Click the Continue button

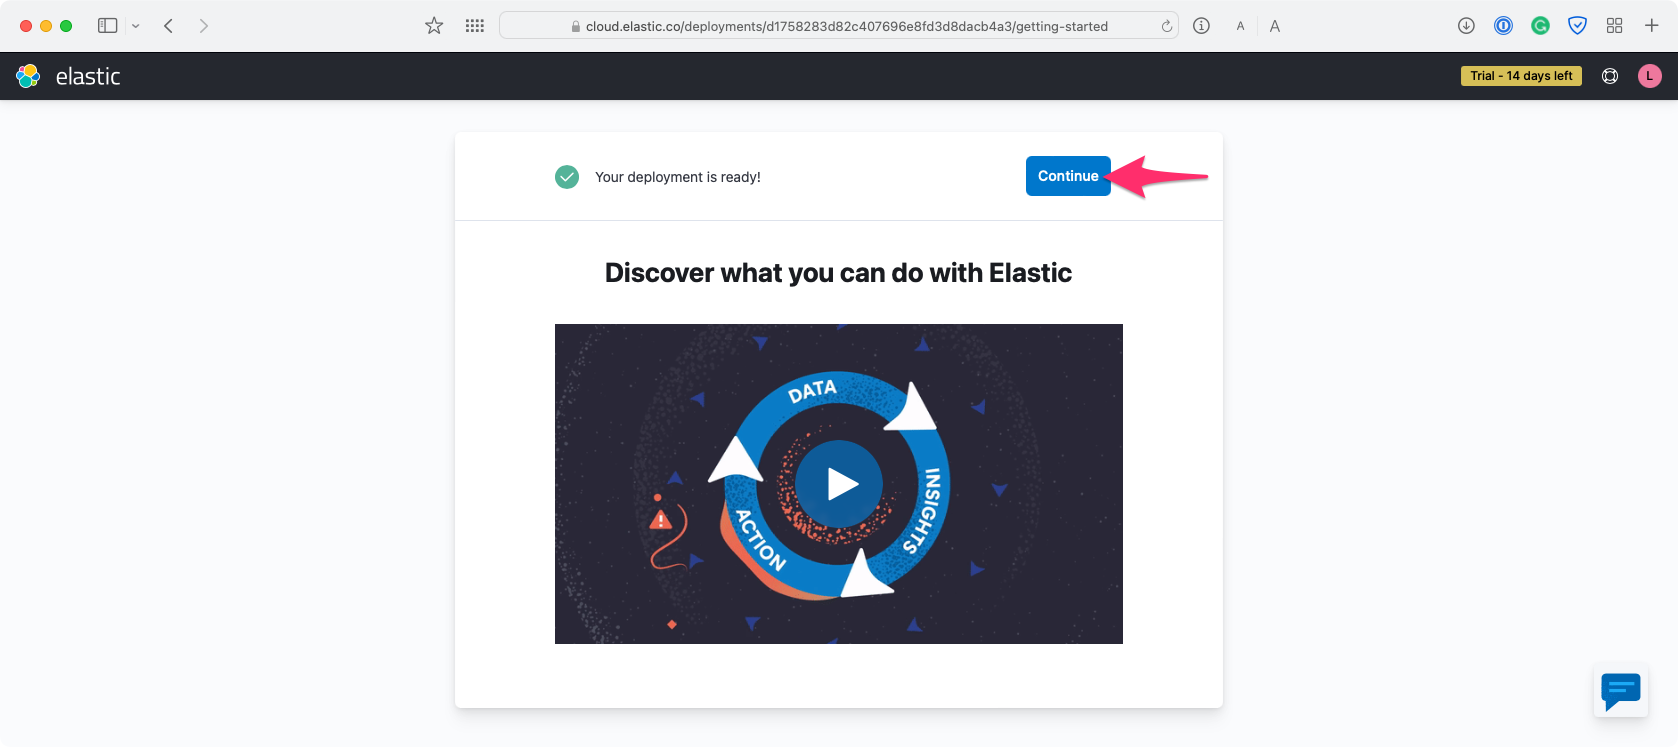pos(1067,176)
